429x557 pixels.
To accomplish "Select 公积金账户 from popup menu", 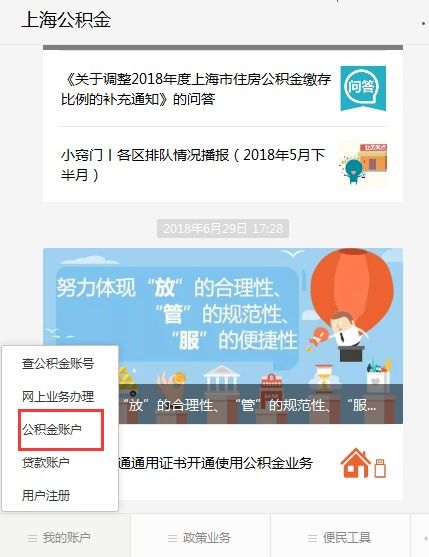I will 52,429.
